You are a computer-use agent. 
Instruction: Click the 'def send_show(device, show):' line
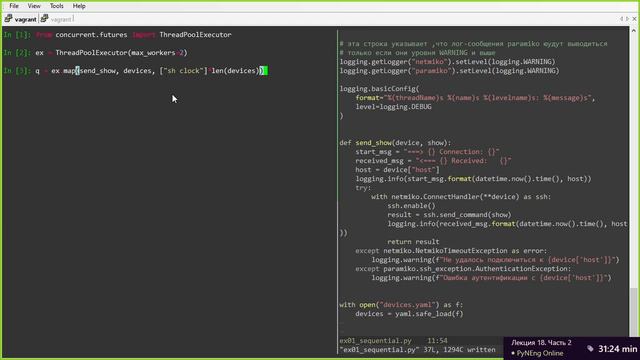[x=395, y=143]
